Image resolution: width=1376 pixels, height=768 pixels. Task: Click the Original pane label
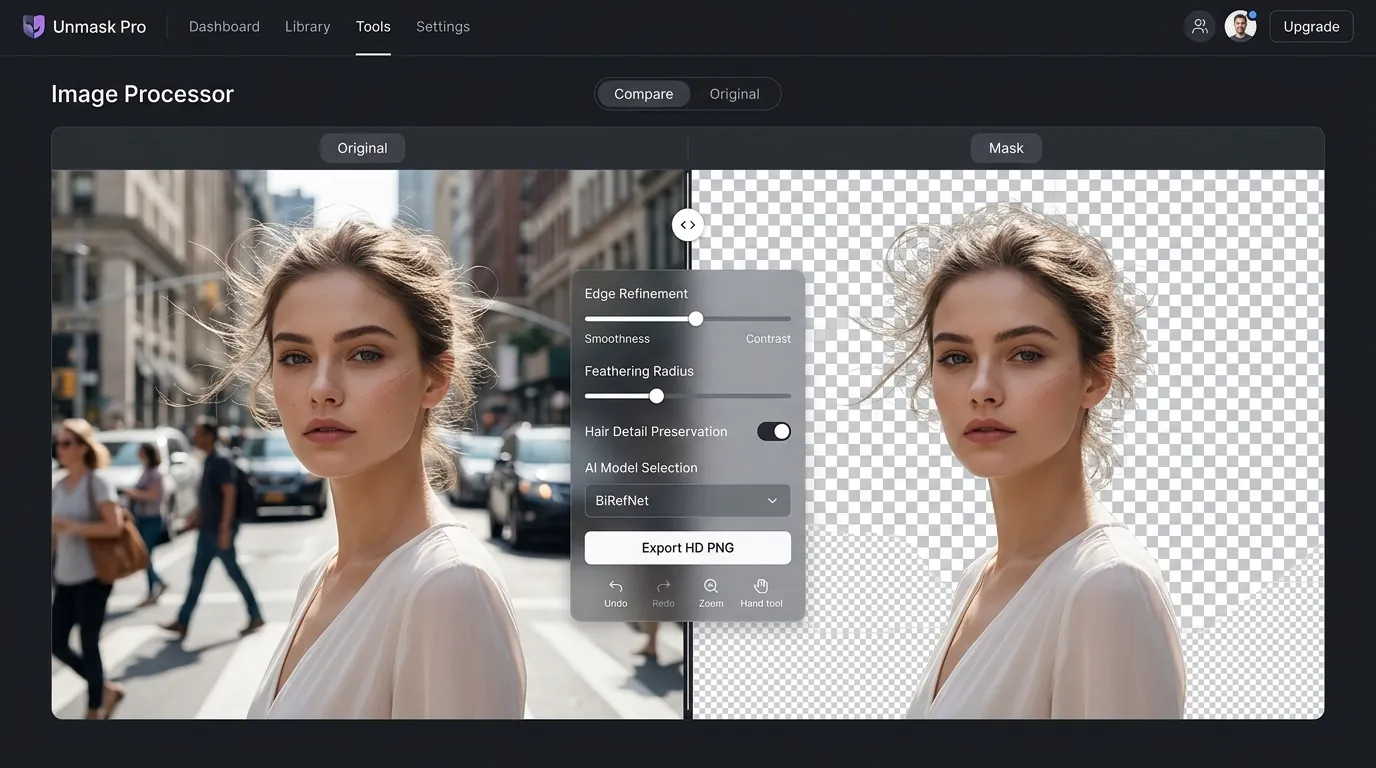click(x=362, y=148)
